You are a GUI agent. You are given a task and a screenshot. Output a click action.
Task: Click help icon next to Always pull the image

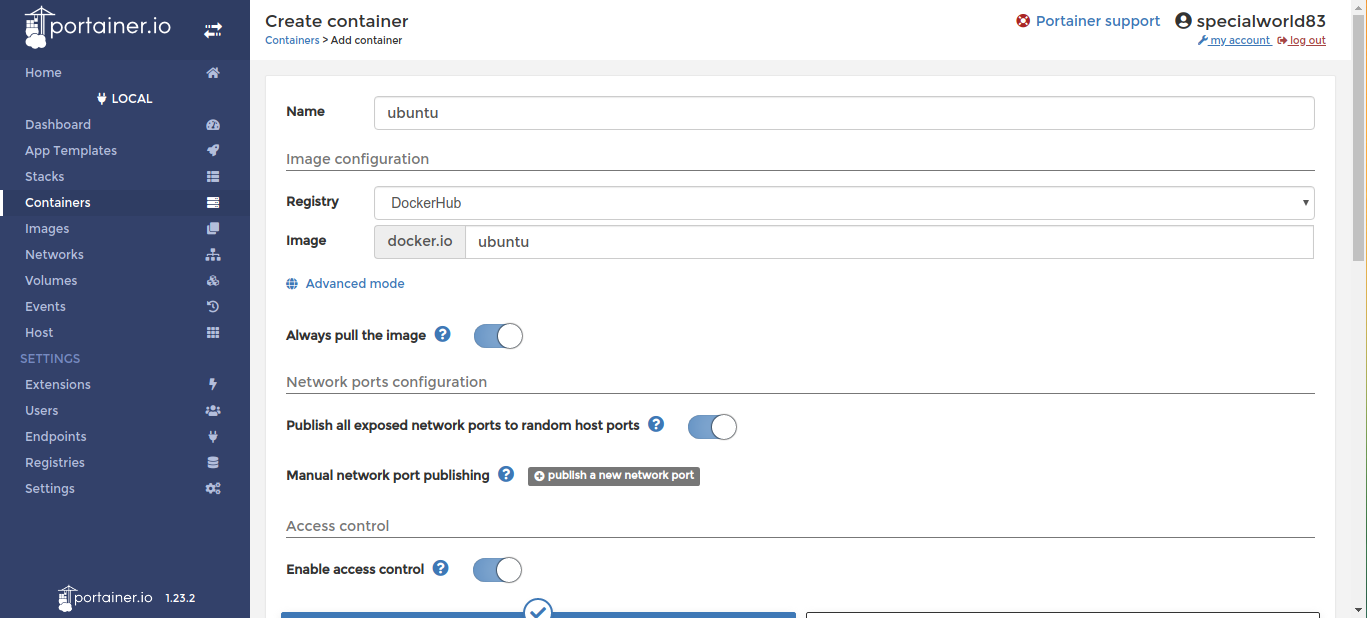point(442,334)
